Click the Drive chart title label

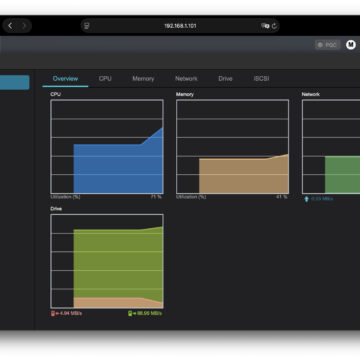point(56,209)
